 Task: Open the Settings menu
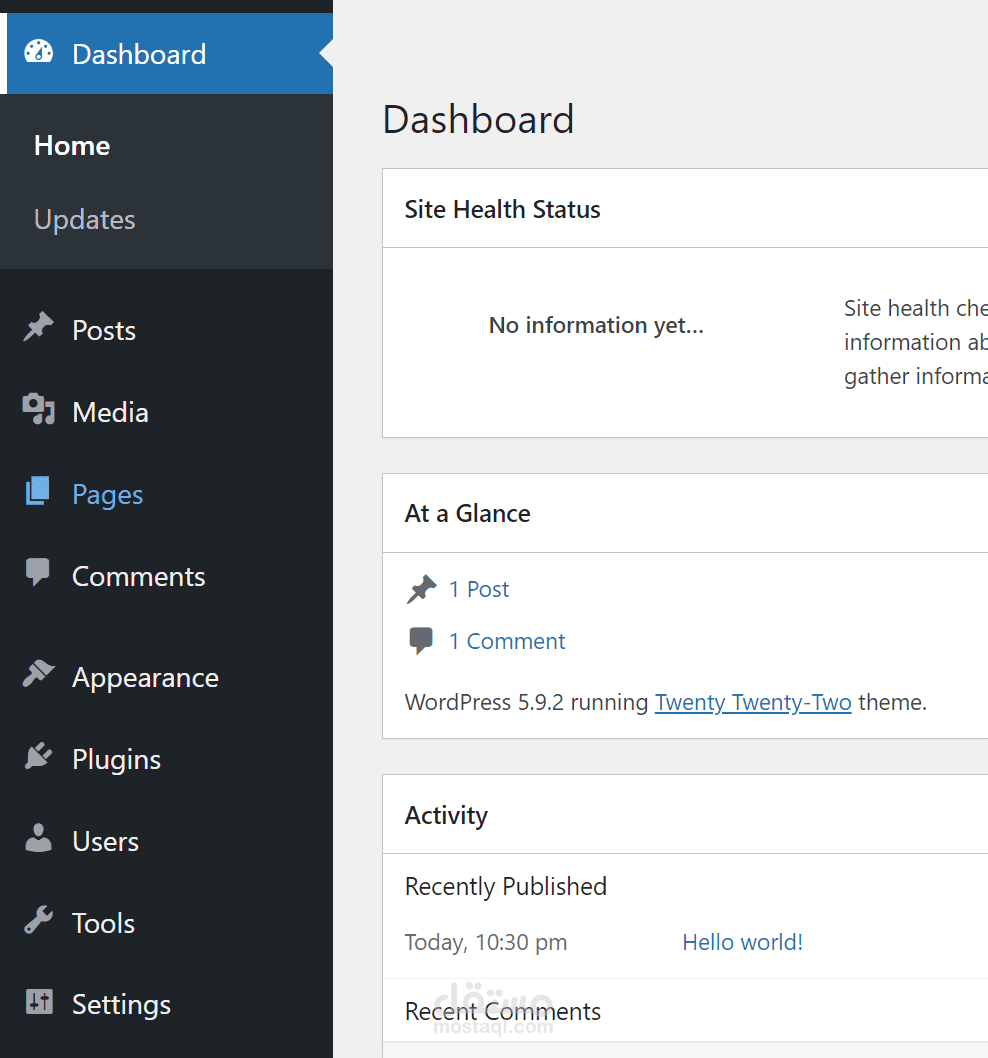(122, 1005)
